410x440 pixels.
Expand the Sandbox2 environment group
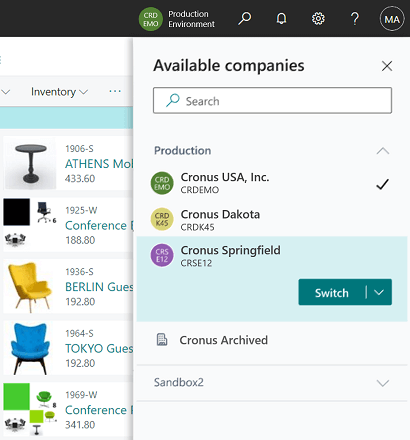pyautogui.click(x=383, y=383)
